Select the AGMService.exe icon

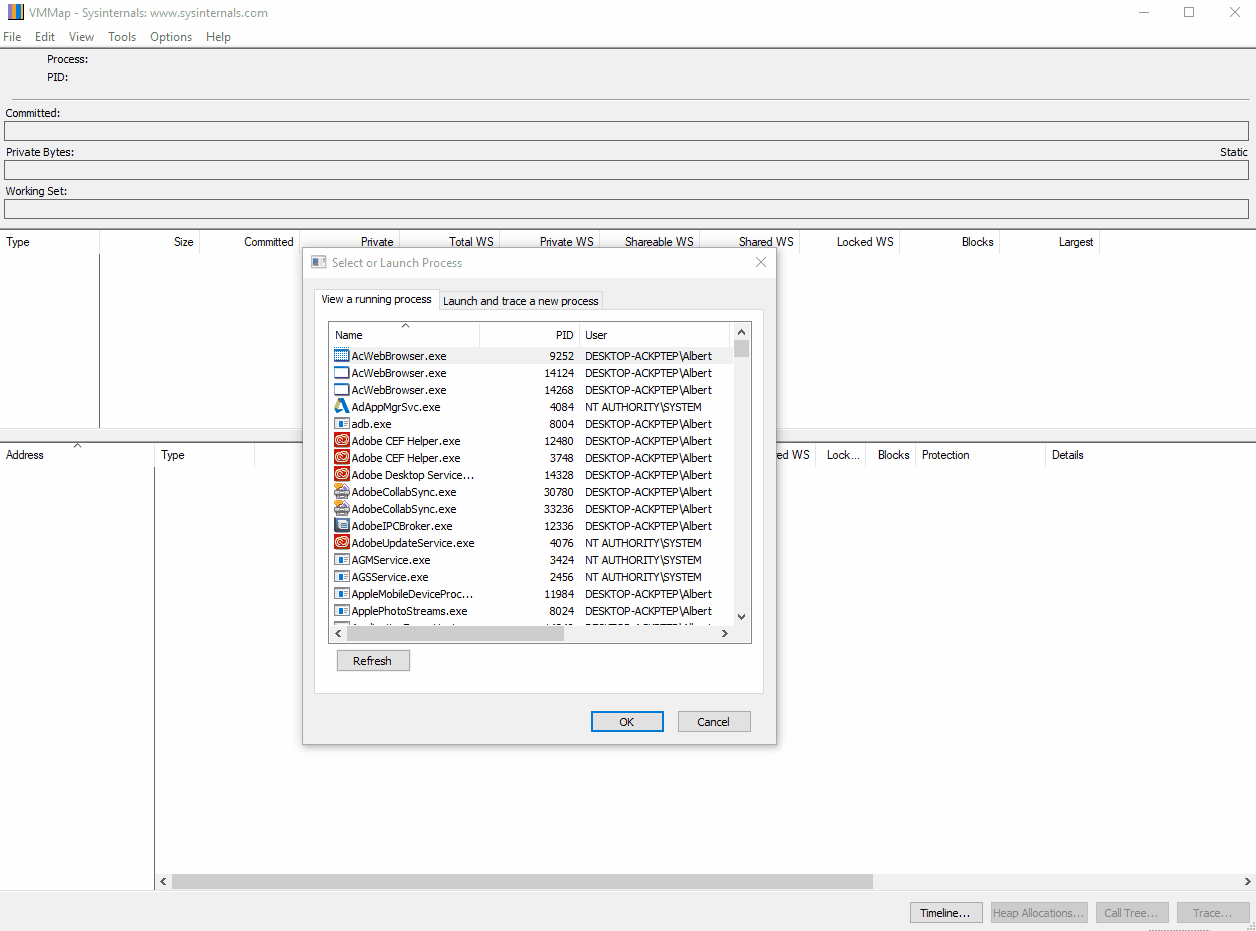(342, 560)
